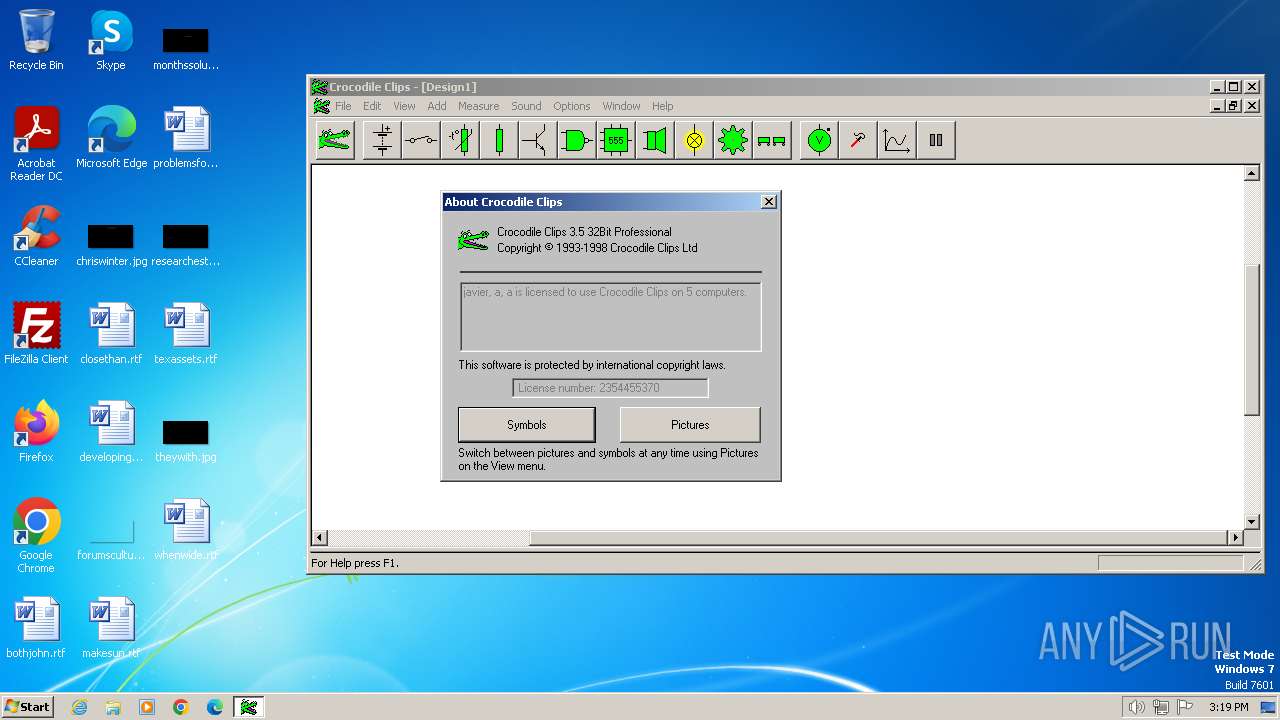Viewport: 1280px width, 720px height.
Task: Click the taskbar clock showing 3:19 PM
Action: (x=1228, y=707)
